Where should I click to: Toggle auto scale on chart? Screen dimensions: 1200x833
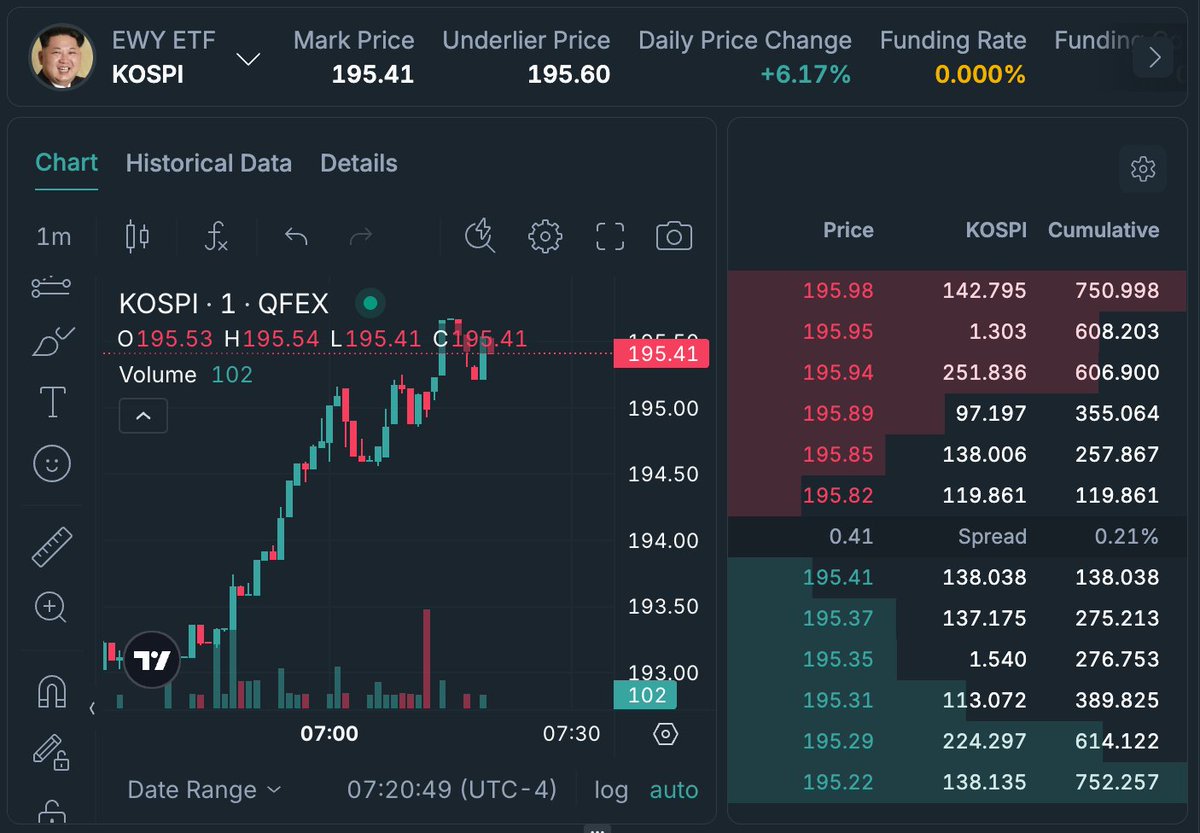(x=674, y=790)
